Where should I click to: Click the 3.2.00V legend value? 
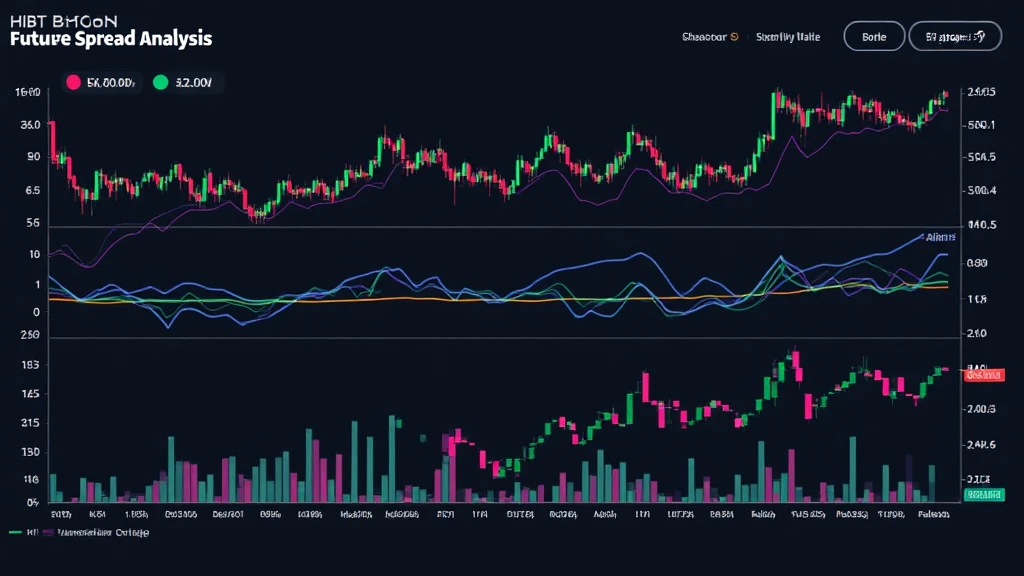192,83
